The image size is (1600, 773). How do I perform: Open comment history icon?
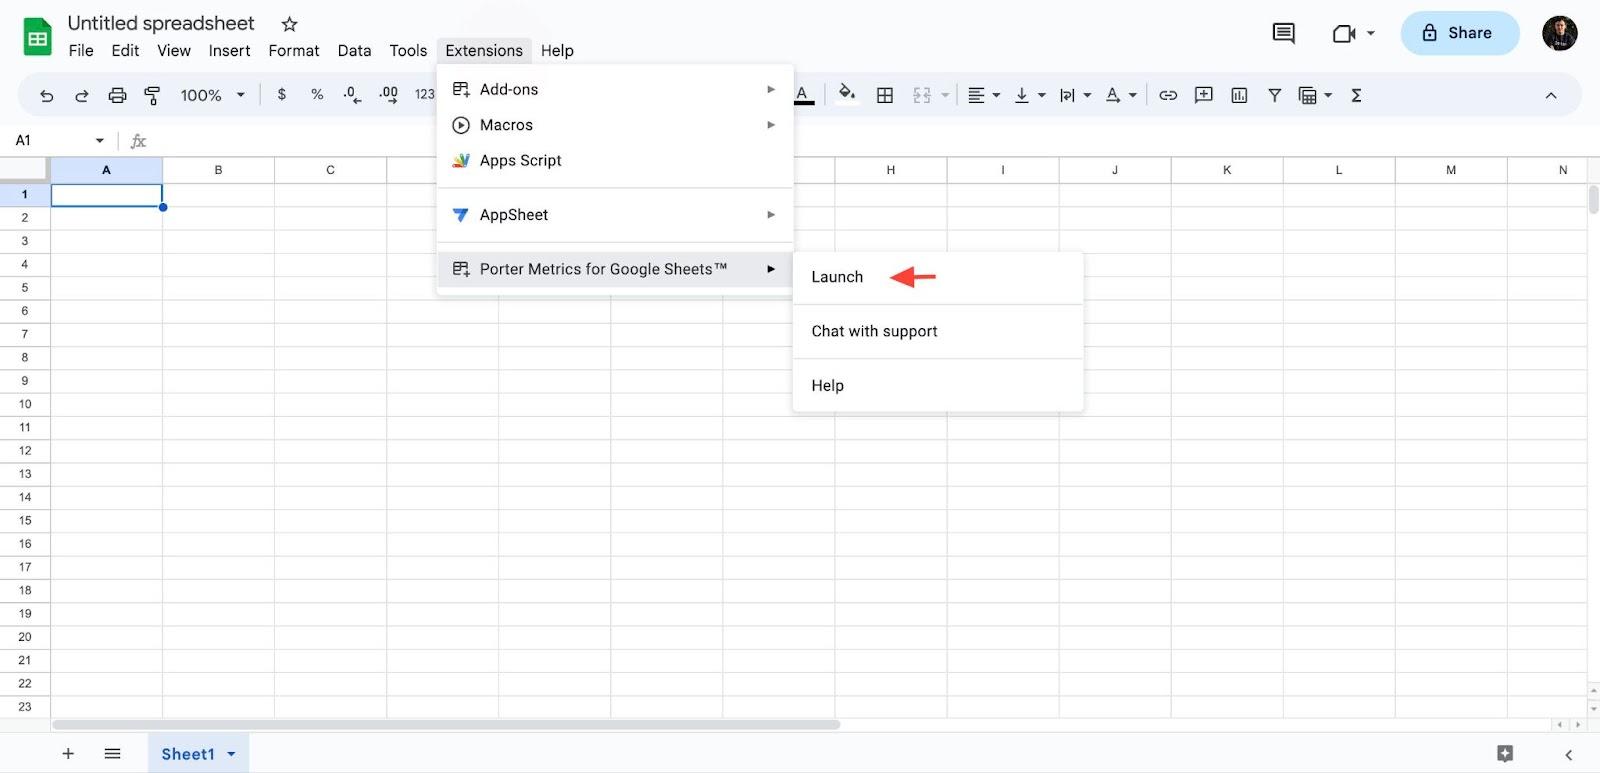point(1283,33)
